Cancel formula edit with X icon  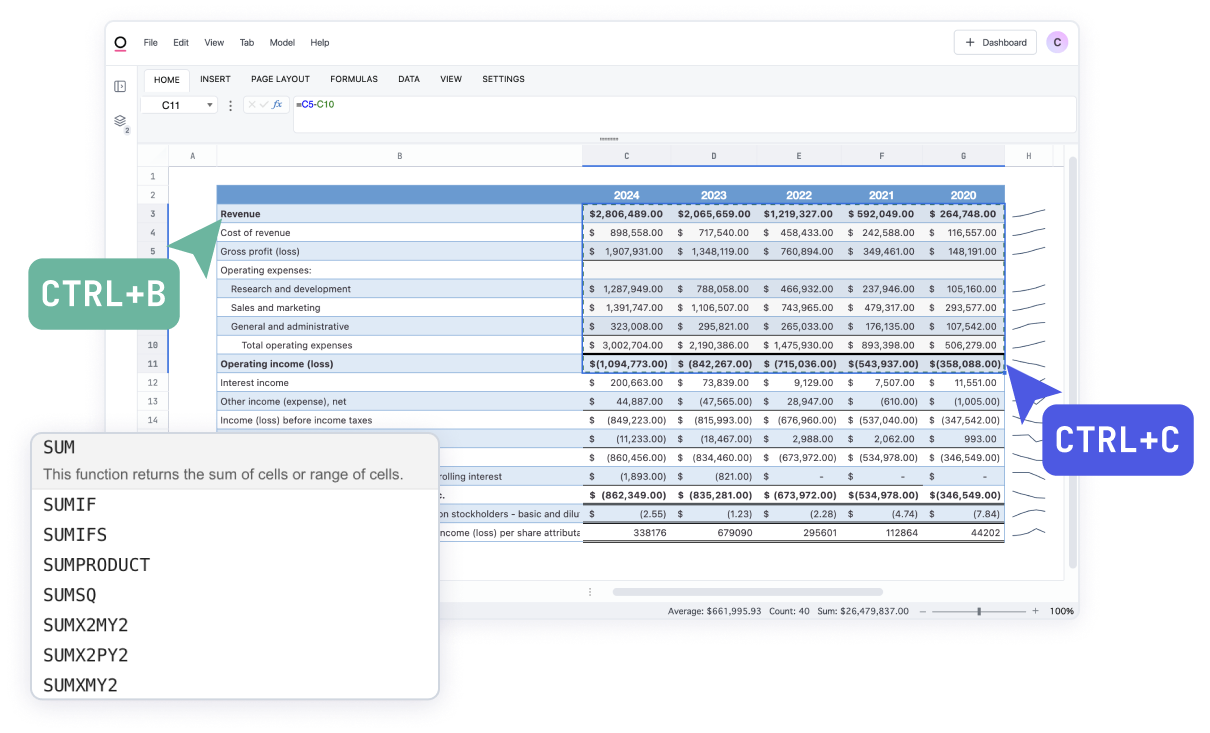(x=252, y=105)
